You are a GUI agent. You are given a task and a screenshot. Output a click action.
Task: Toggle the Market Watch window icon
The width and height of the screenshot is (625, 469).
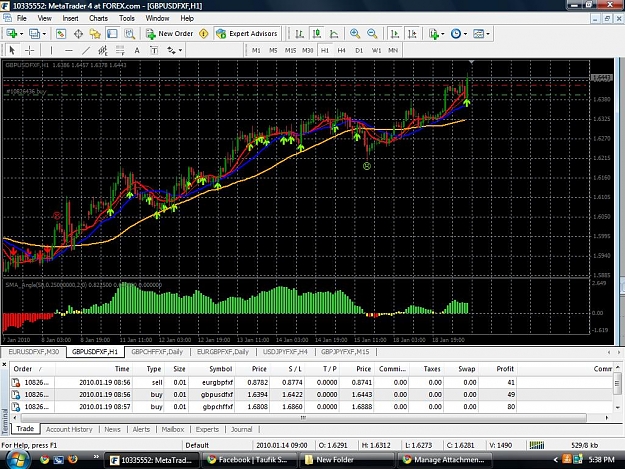(x=61, y=34)
